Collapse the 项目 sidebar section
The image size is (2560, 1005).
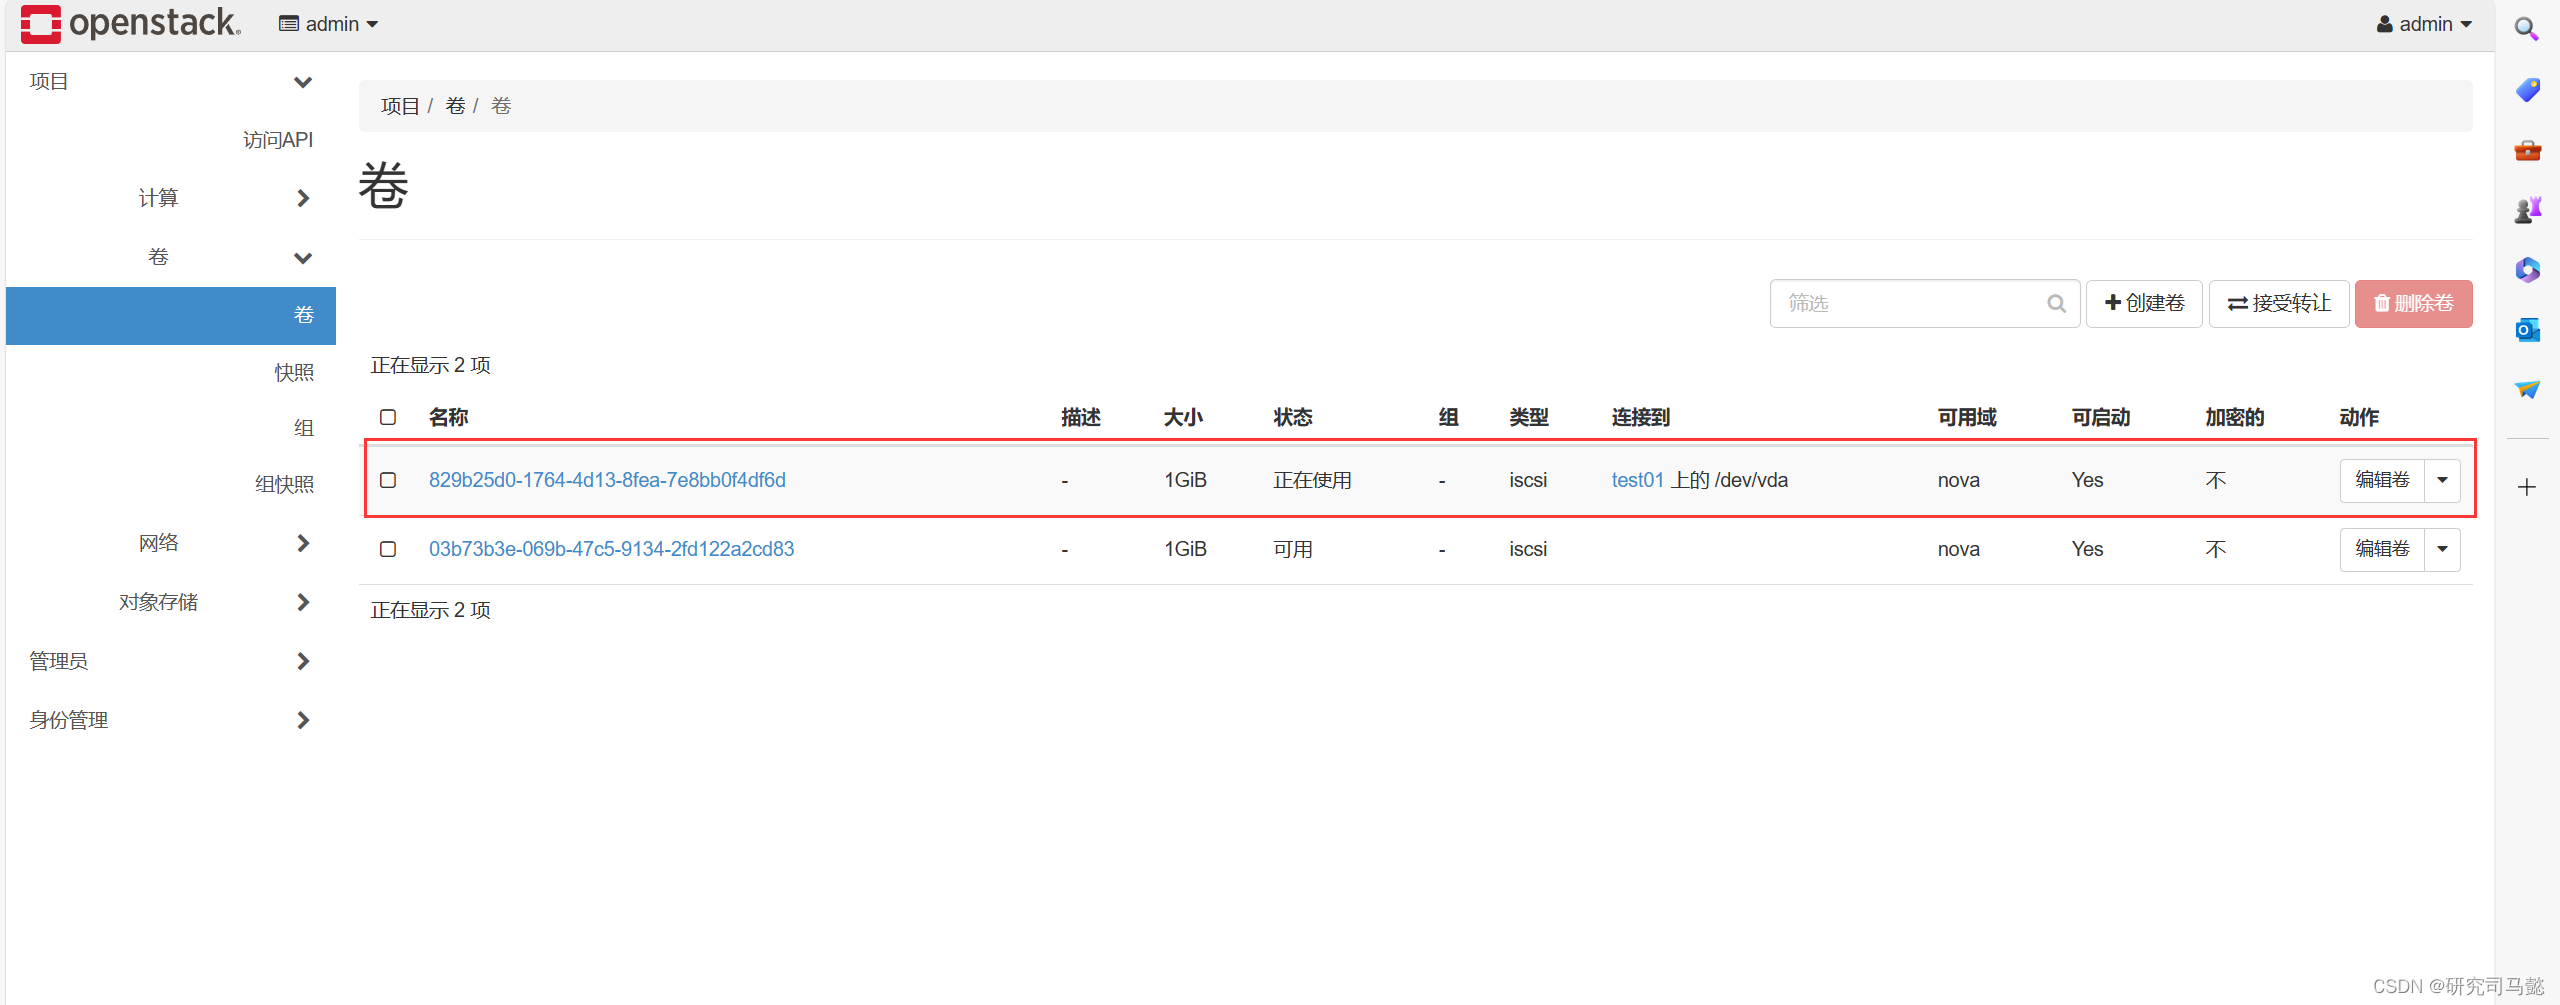click(171, 81)
